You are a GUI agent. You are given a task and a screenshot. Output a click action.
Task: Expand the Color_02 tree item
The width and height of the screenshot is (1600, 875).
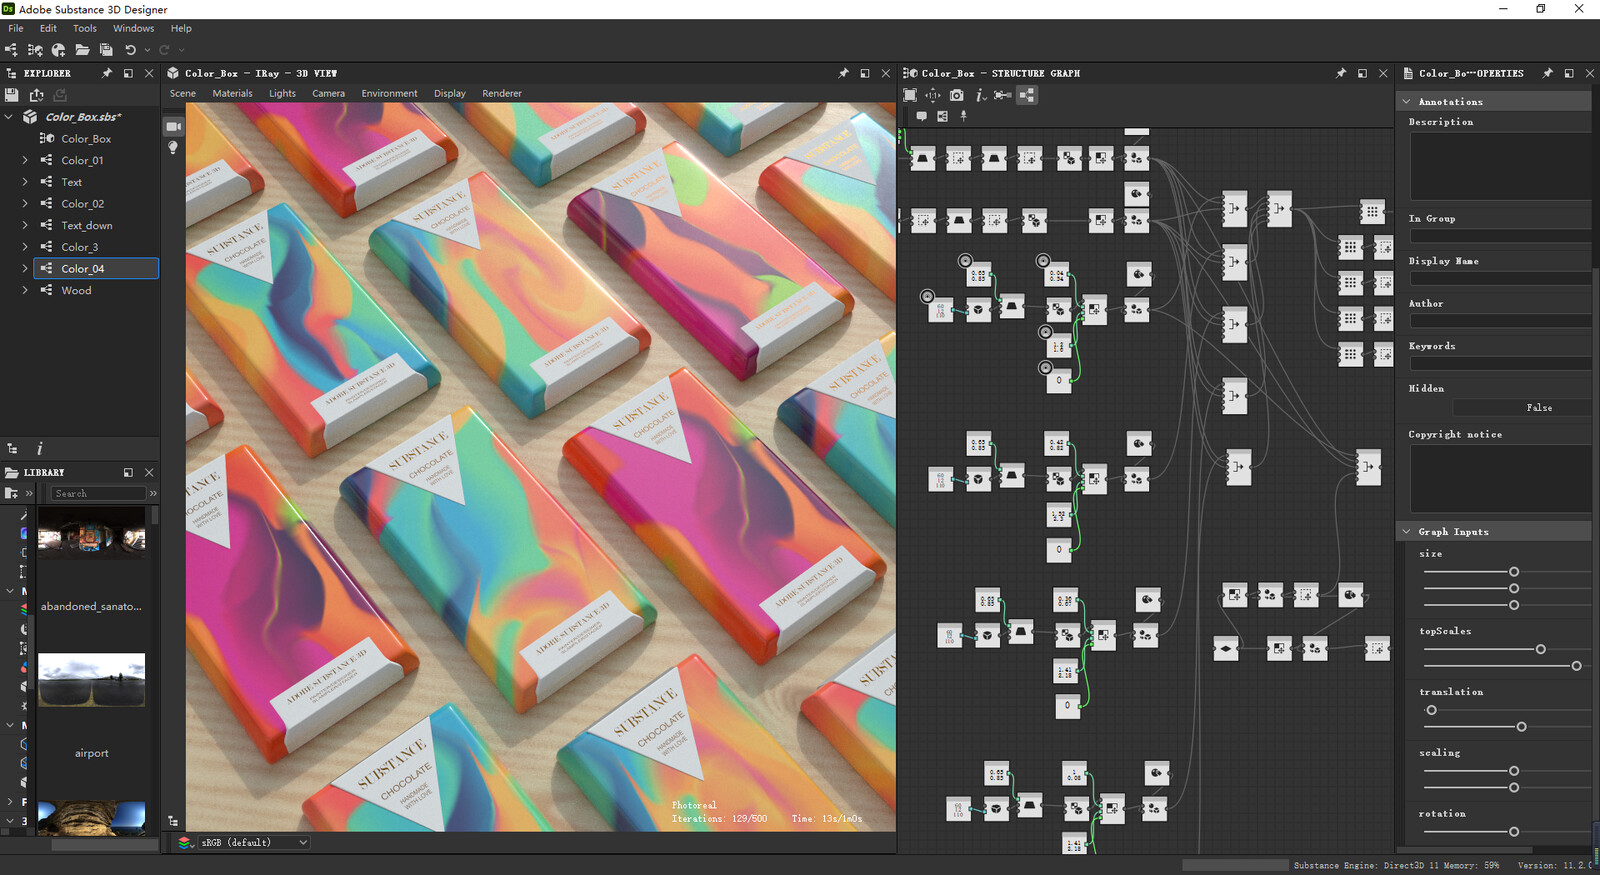(x=25, y=203)
